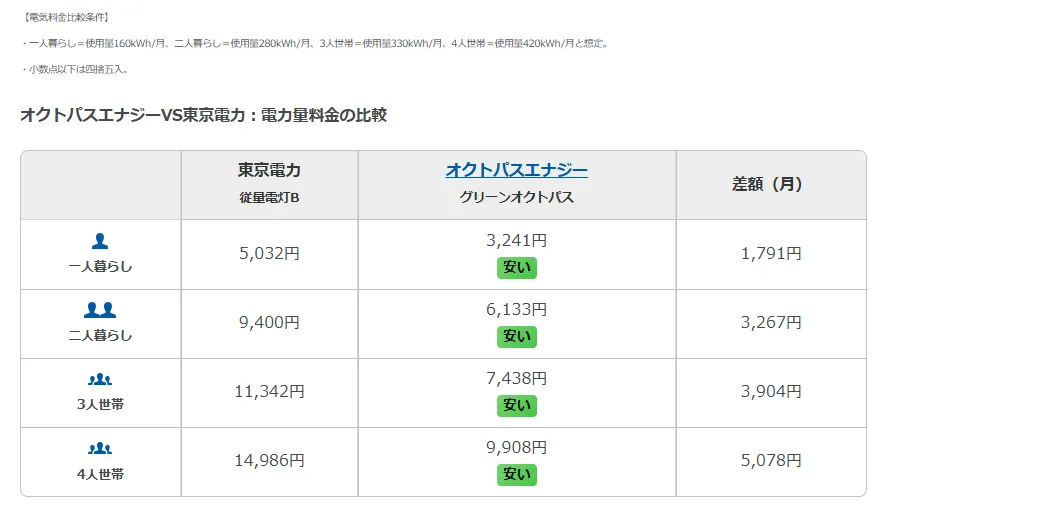Click the 6,133円 Octopus Energy value

tap(517, 310)
